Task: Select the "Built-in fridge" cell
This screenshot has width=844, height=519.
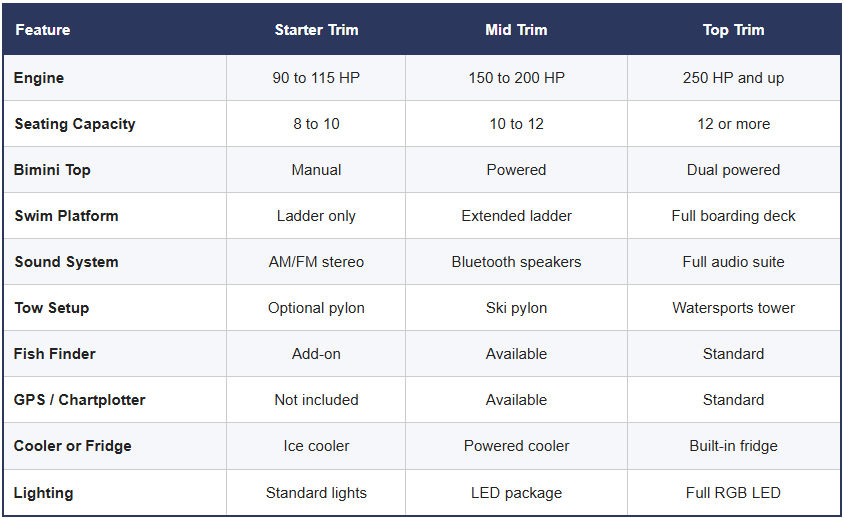Action: point(733,446)
